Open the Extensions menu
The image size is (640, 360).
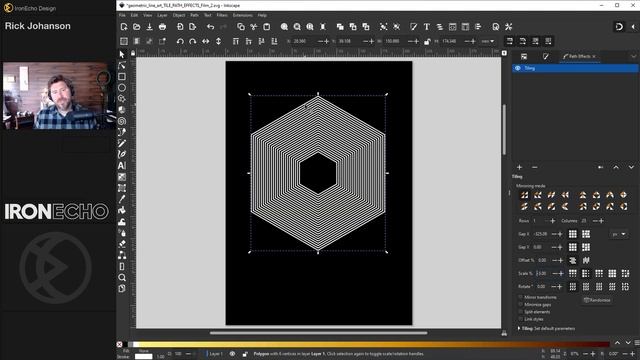242,15
